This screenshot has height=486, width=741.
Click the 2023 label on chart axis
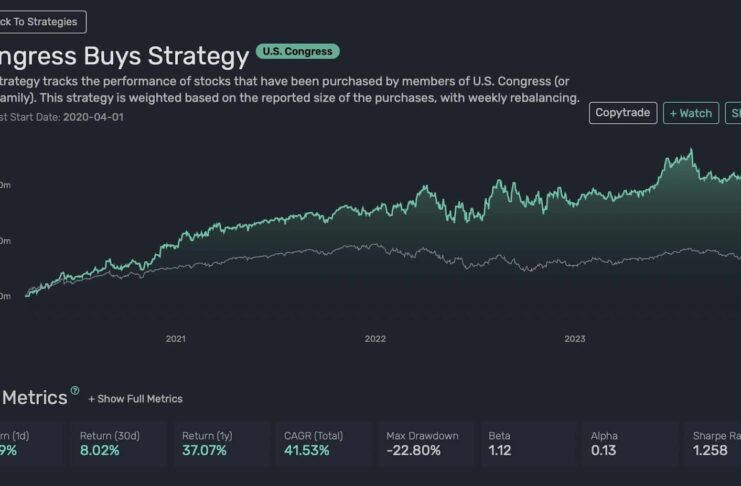[575, 339]
